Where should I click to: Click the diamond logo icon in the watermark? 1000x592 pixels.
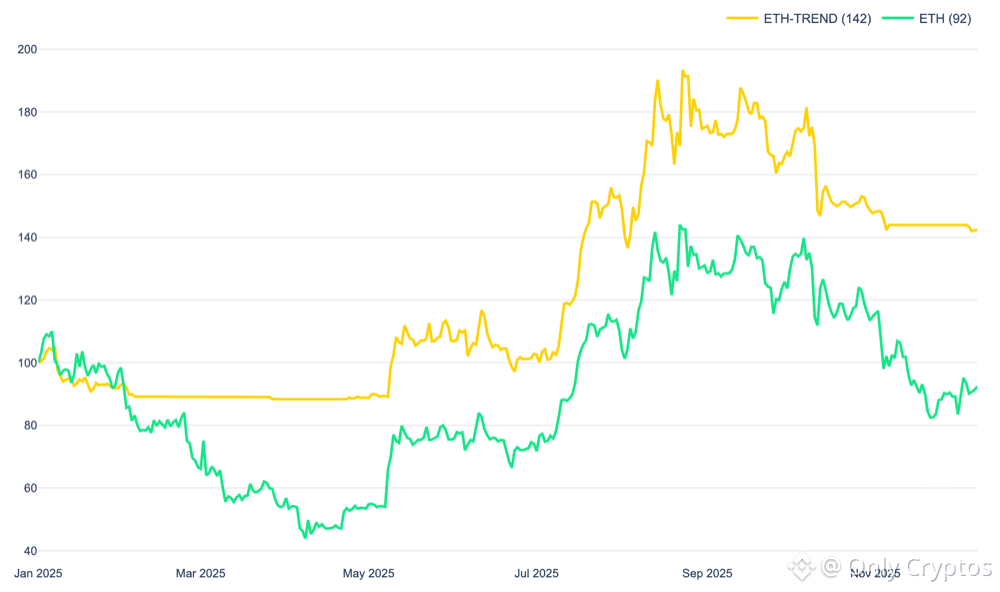coord(800,568)
